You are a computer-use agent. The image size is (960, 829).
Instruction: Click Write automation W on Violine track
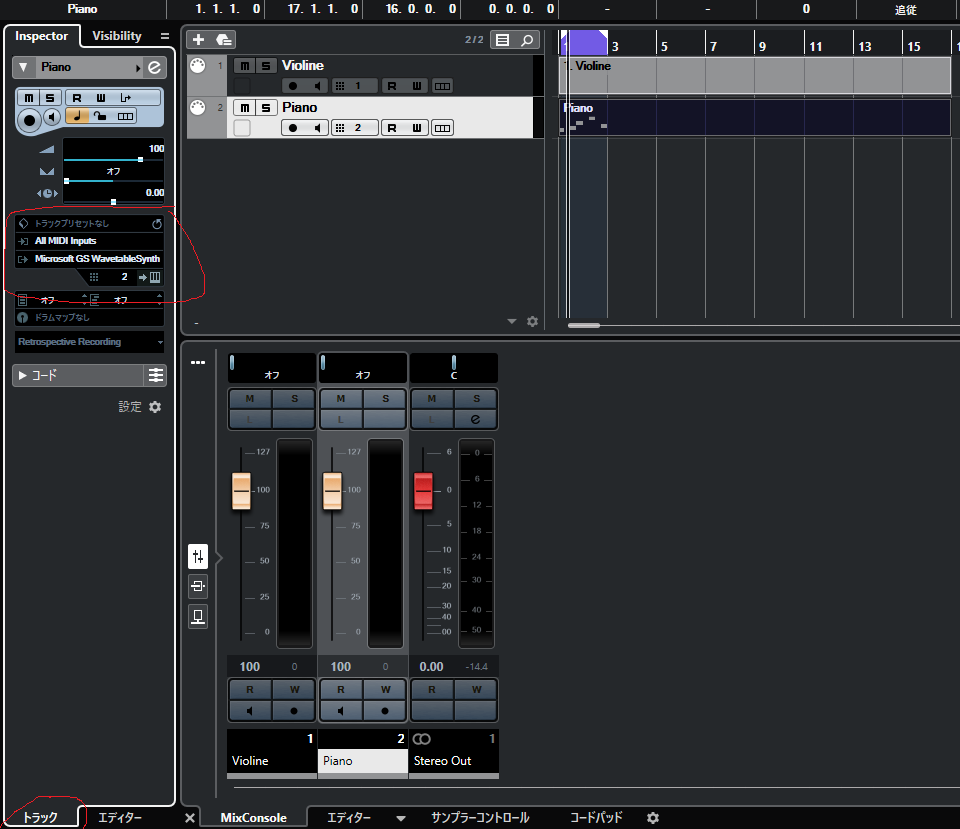[x=416, y=86]
